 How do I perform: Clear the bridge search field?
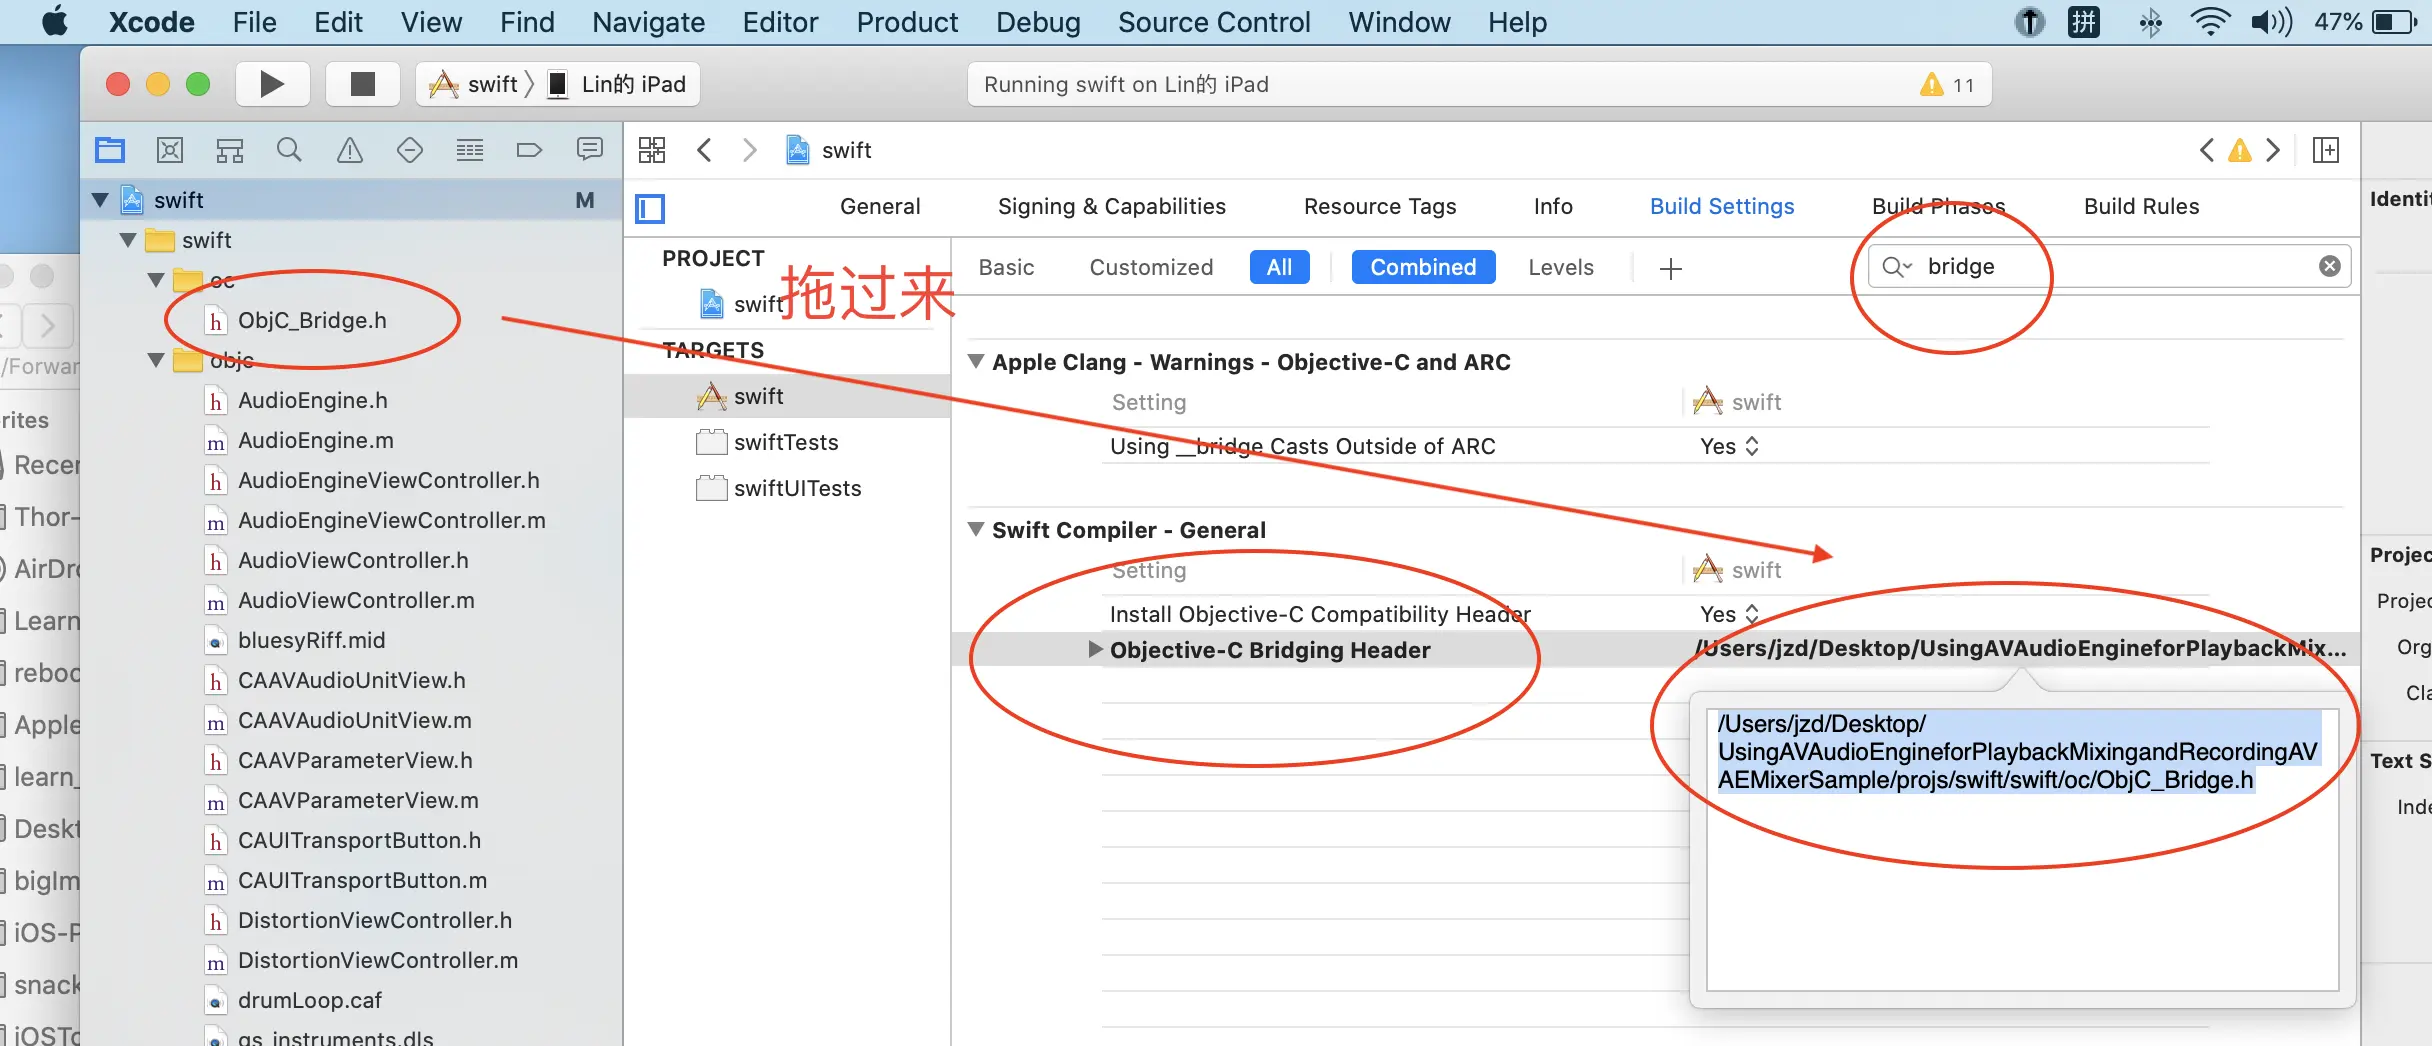2330,266
